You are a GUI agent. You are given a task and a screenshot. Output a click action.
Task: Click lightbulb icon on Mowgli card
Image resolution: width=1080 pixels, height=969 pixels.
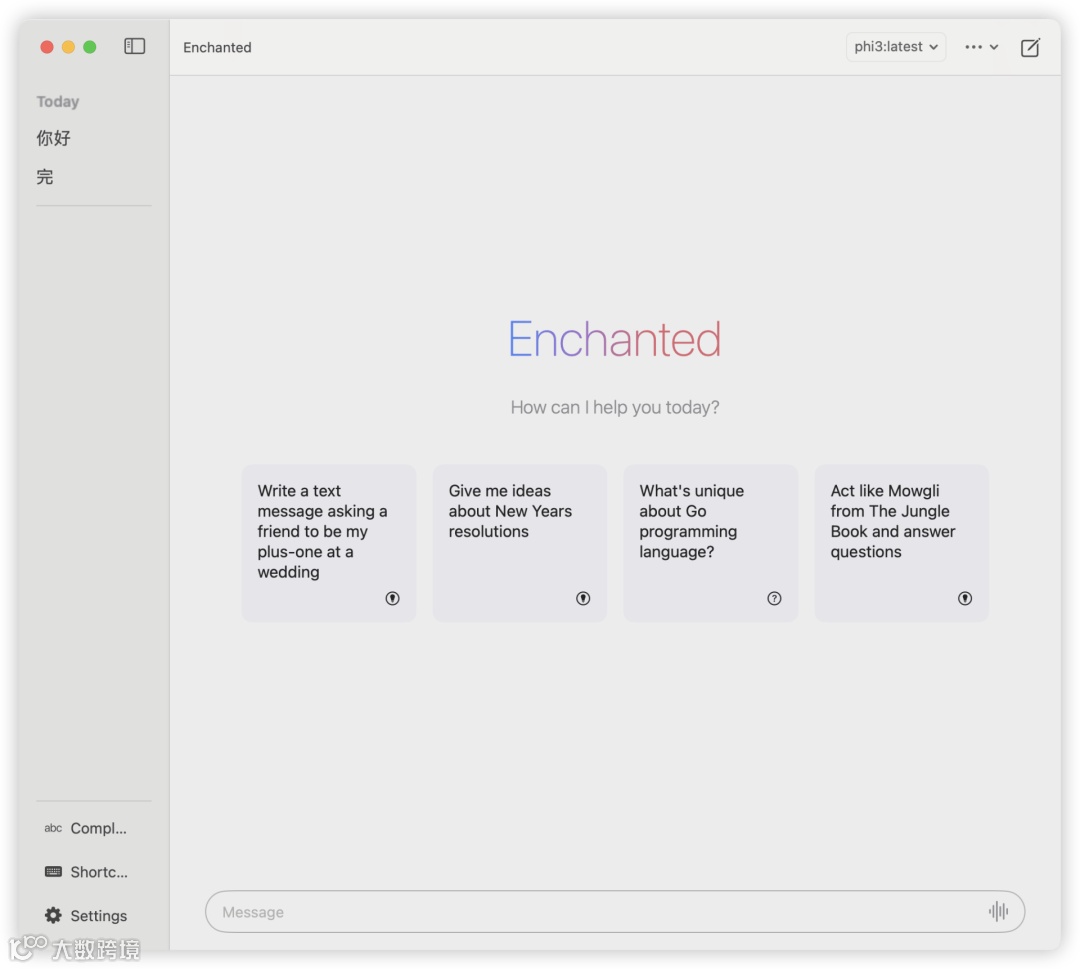pyautogui.click(x=965, y=598)
